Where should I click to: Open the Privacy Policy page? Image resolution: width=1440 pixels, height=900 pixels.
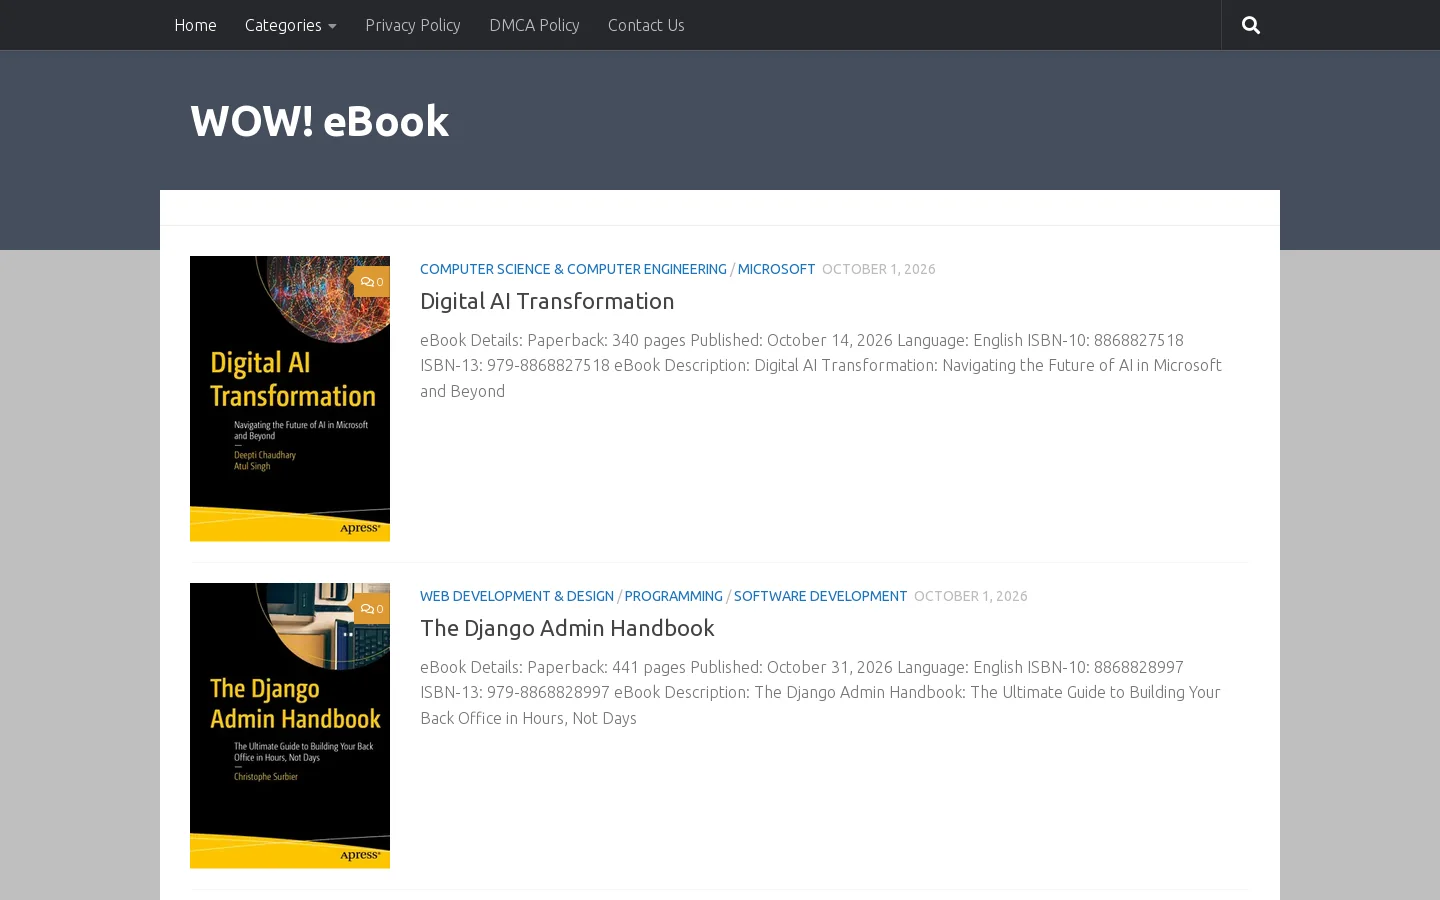413,25
